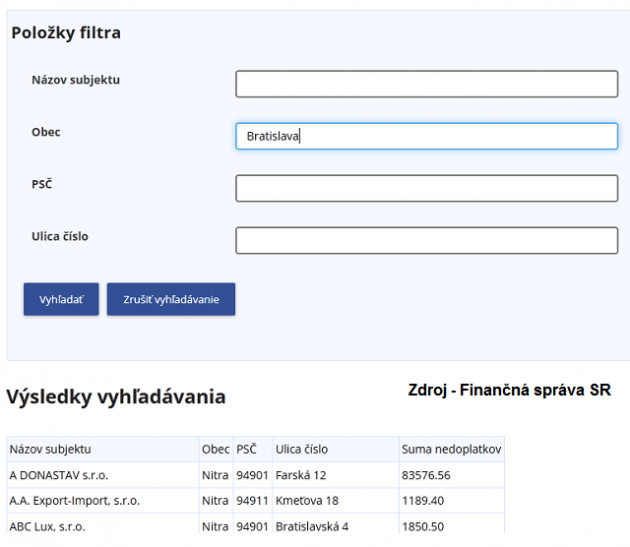Click the Farská 12 address cell
The width and height of the screenshot is (630, 547).
coord(335,475)
